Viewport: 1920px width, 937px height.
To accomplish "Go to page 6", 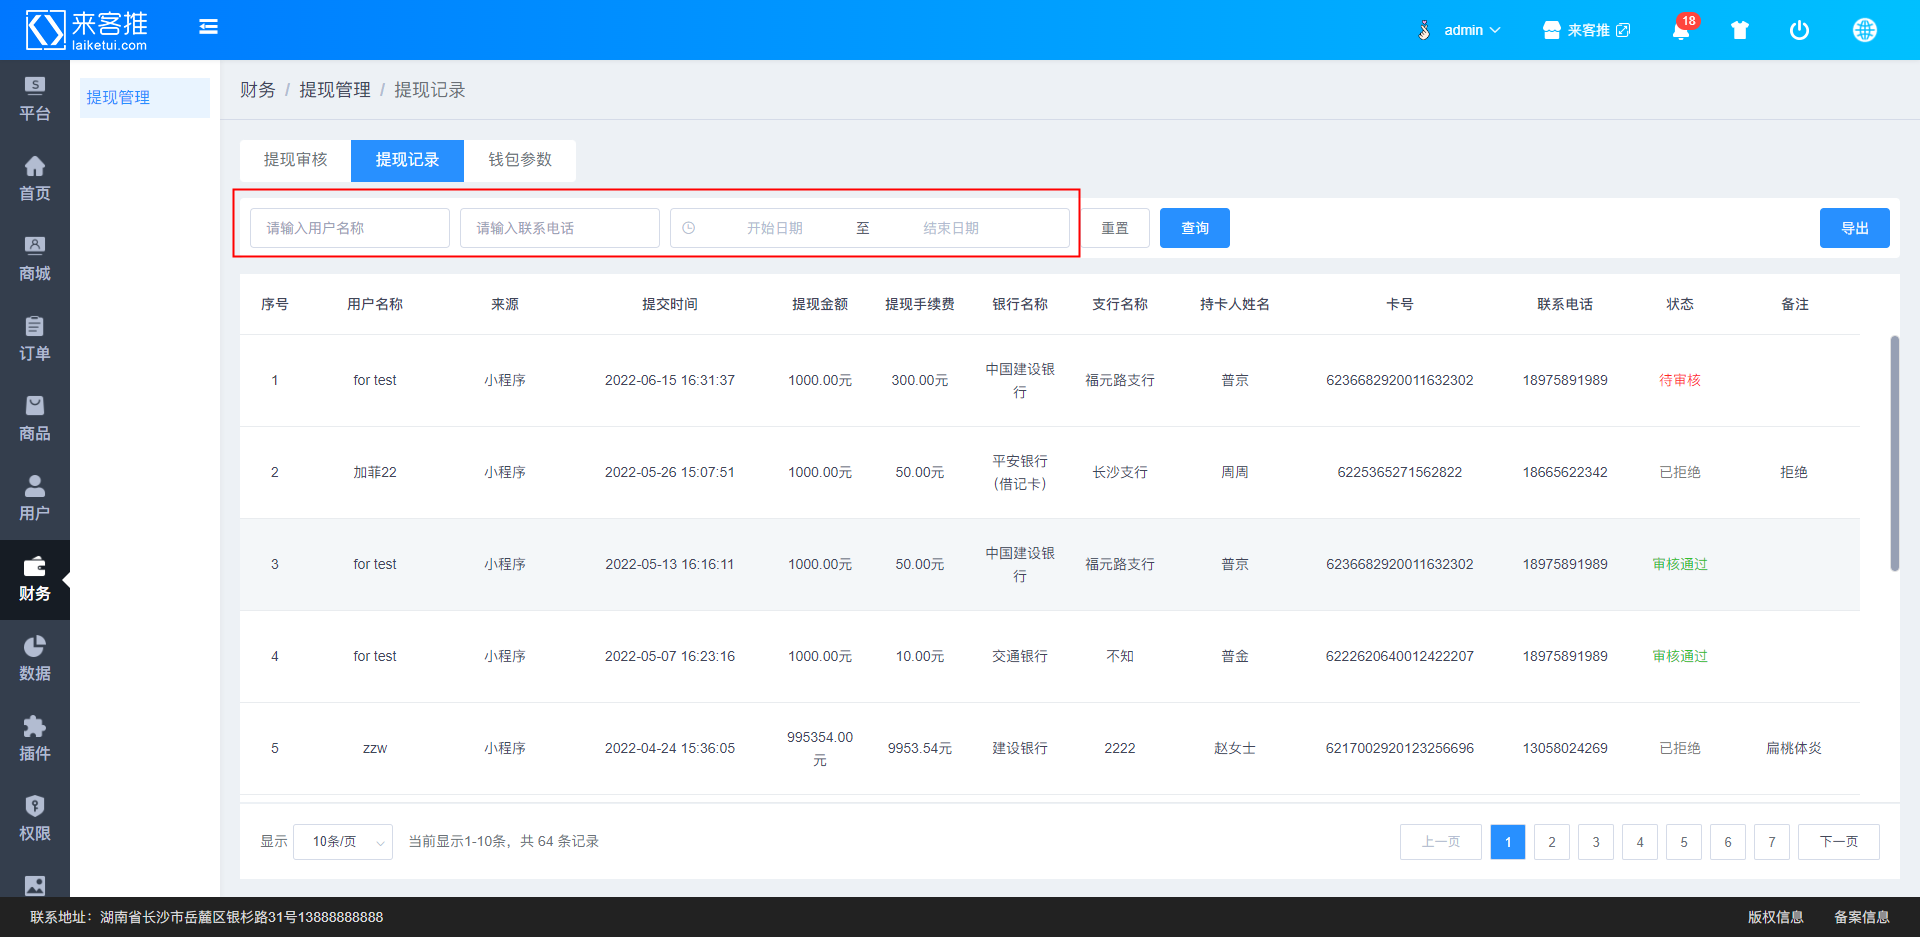I will 1728,842.
